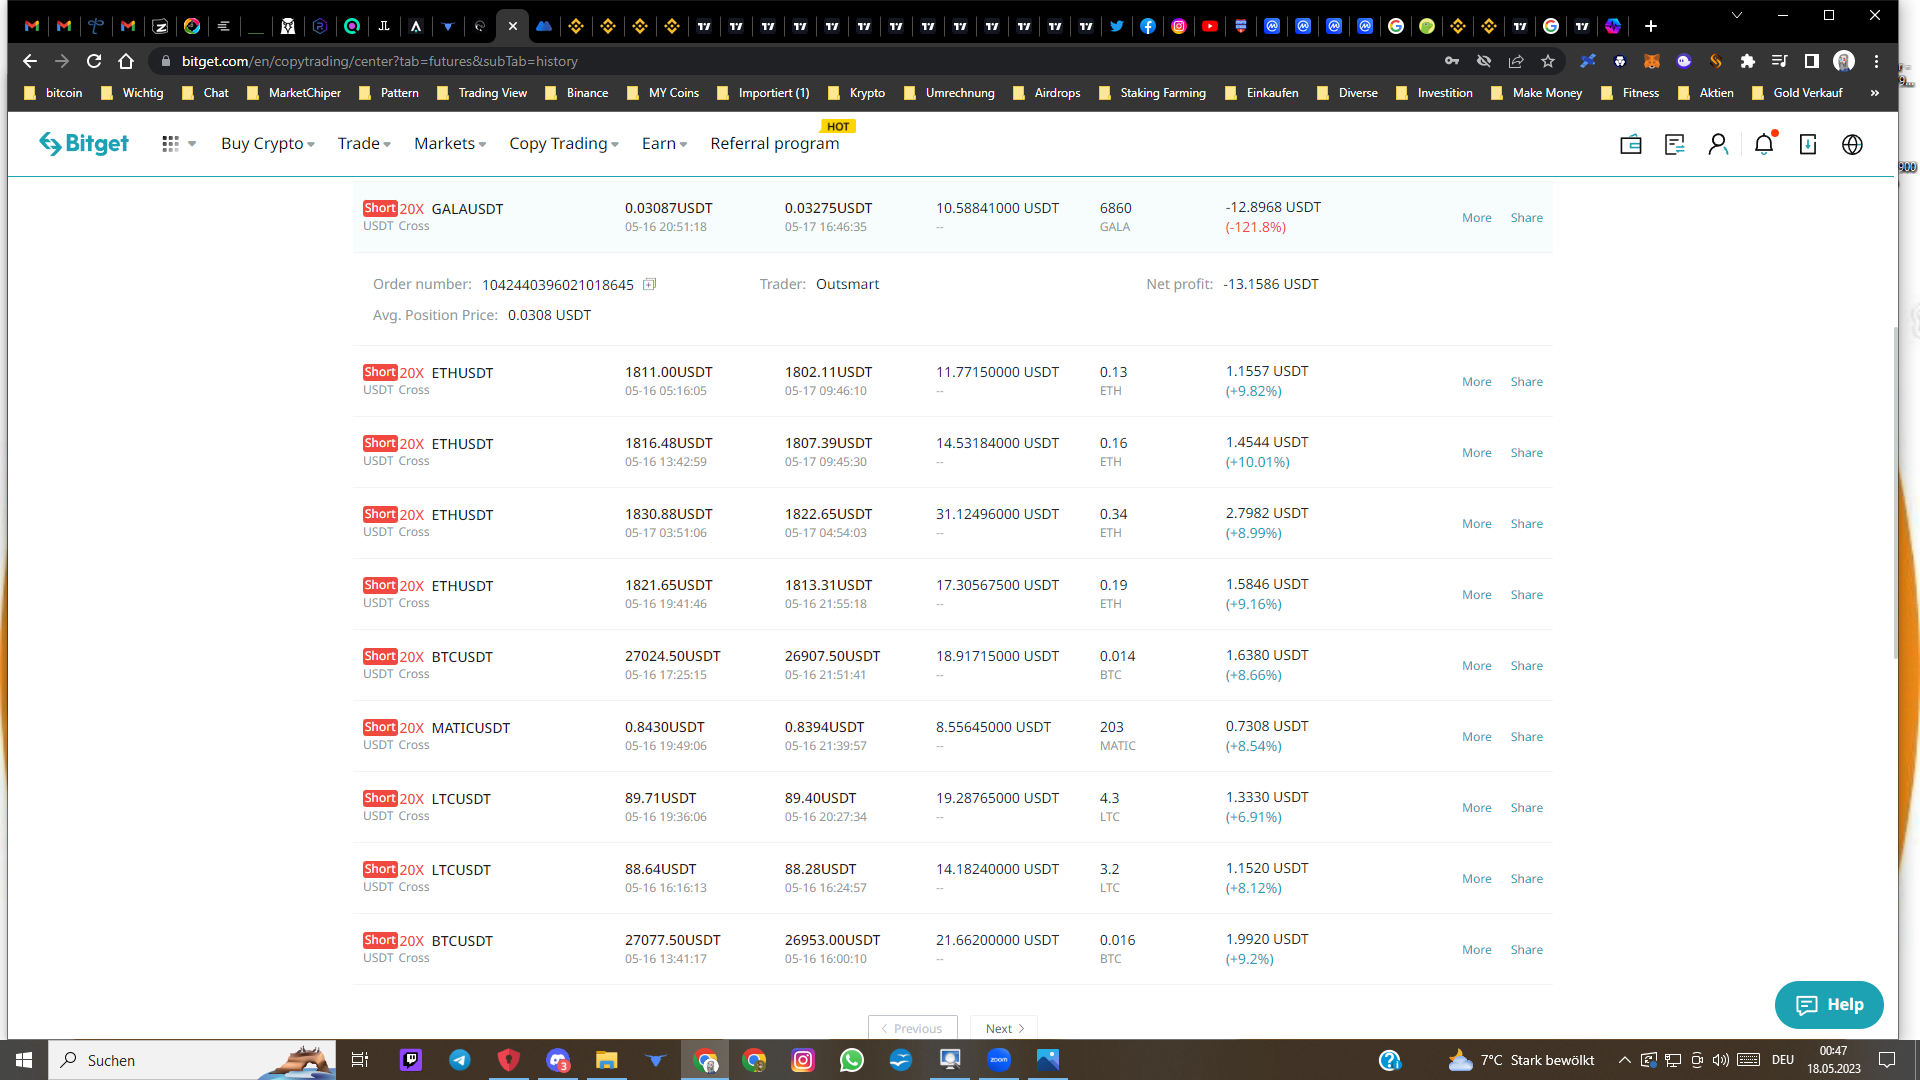1920x1080 pixels.
Task: Open the browser side panel icon
Action: coord(1811,61)
